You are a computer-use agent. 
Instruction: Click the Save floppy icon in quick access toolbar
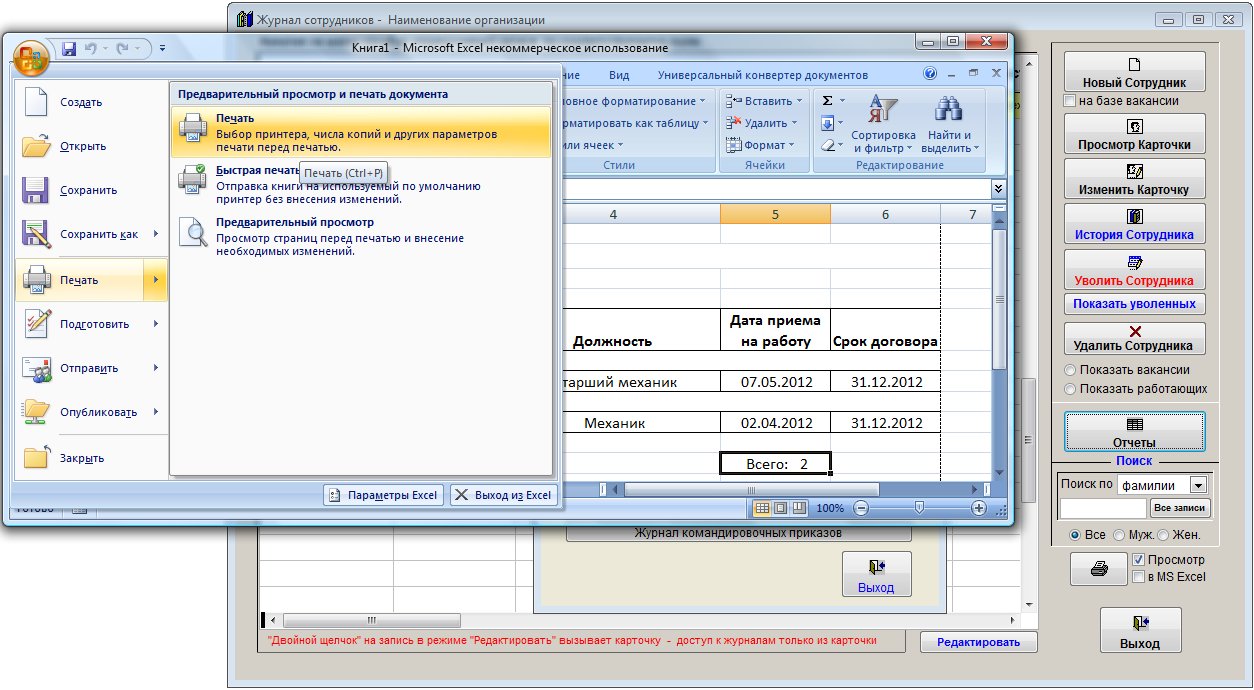[x=69, y=48]
